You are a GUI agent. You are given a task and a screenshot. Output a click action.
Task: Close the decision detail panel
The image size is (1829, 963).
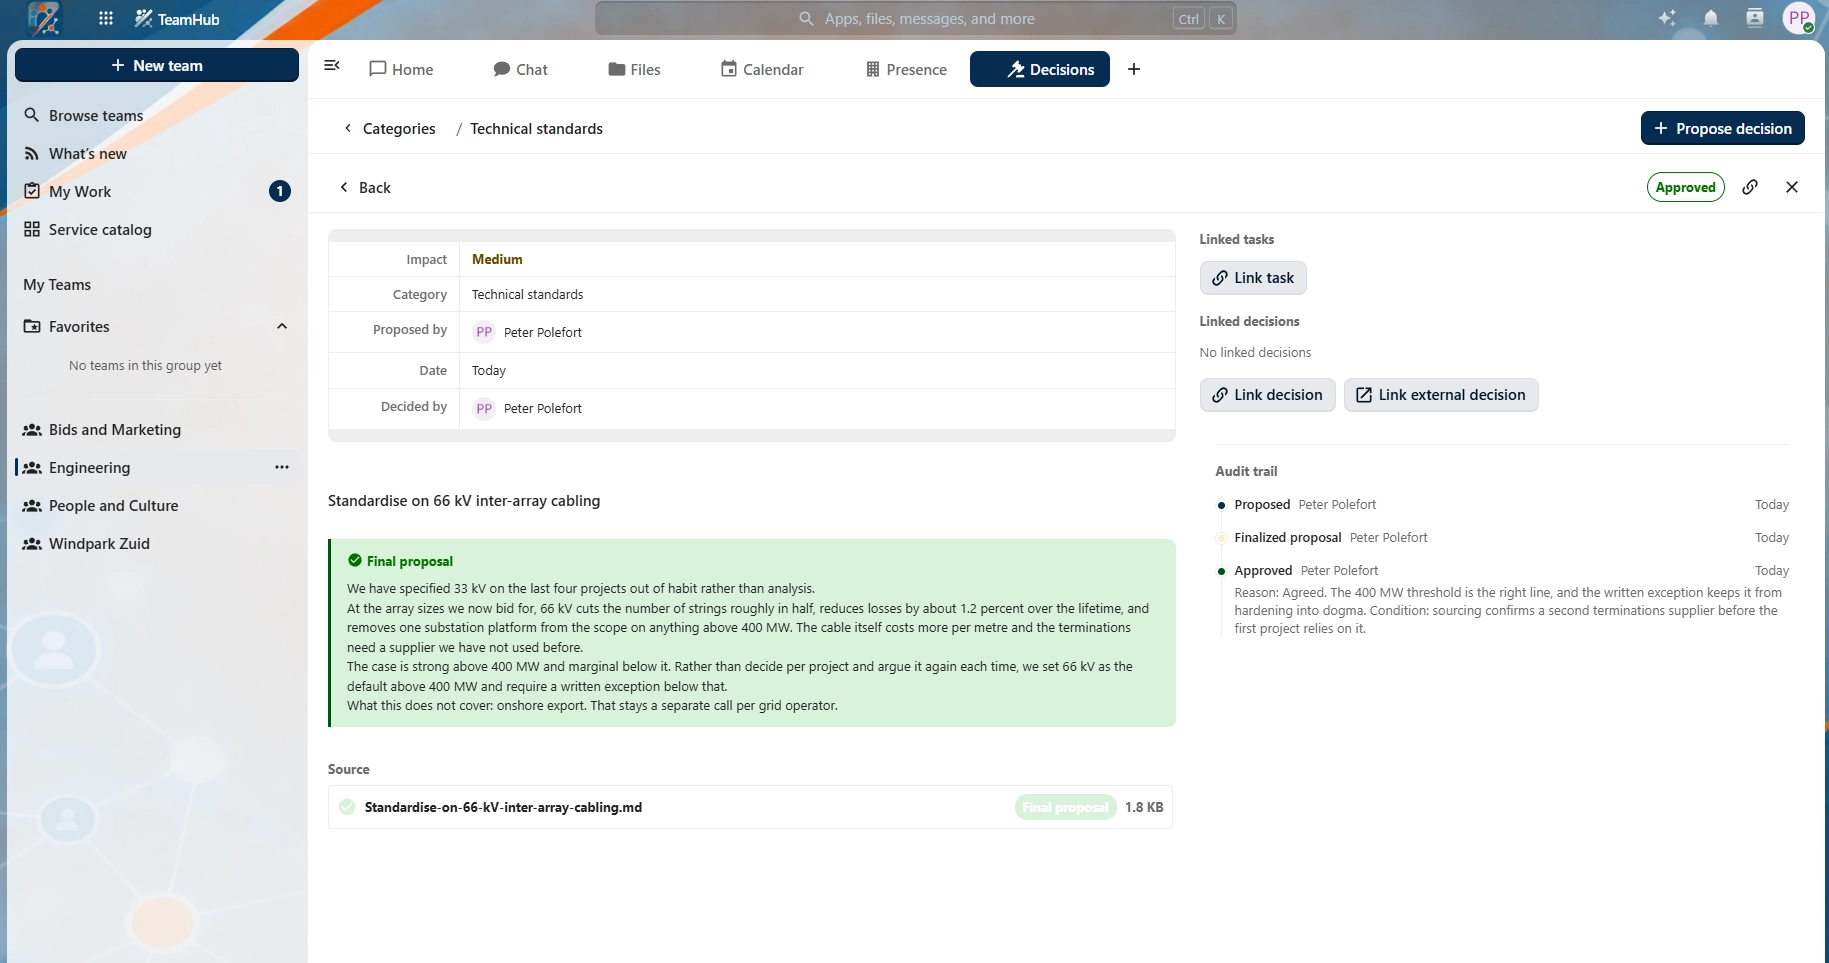pos(1792,187)
